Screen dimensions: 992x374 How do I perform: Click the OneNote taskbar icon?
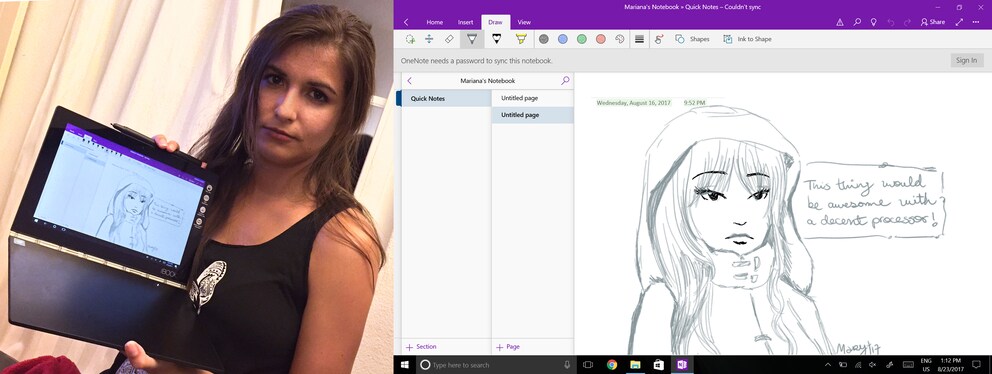click(681, 365)
